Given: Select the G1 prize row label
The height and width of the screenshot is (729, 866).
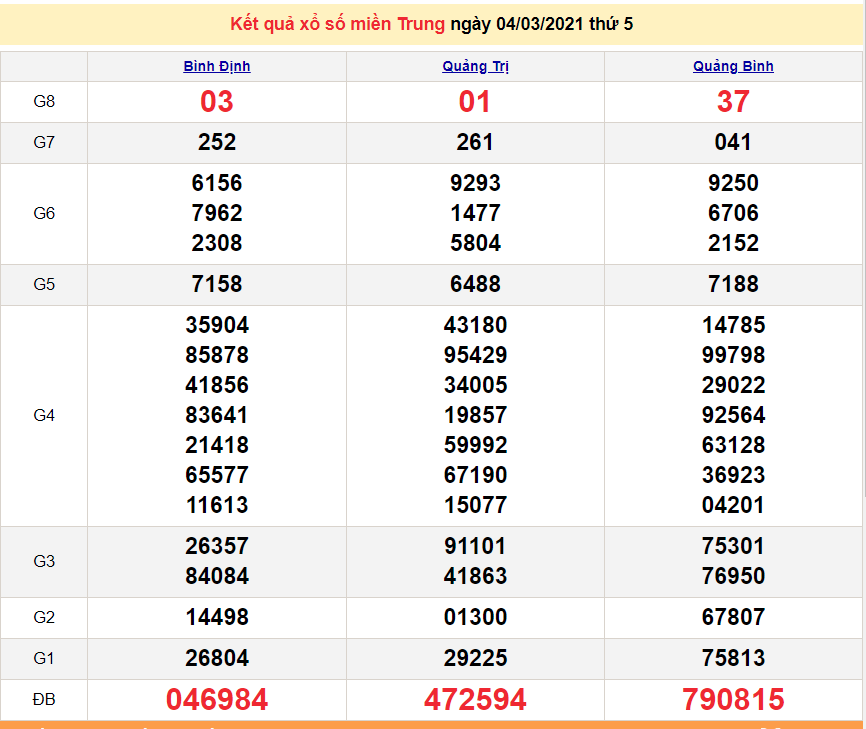Looking at the screenshot, I should [44, 659].
